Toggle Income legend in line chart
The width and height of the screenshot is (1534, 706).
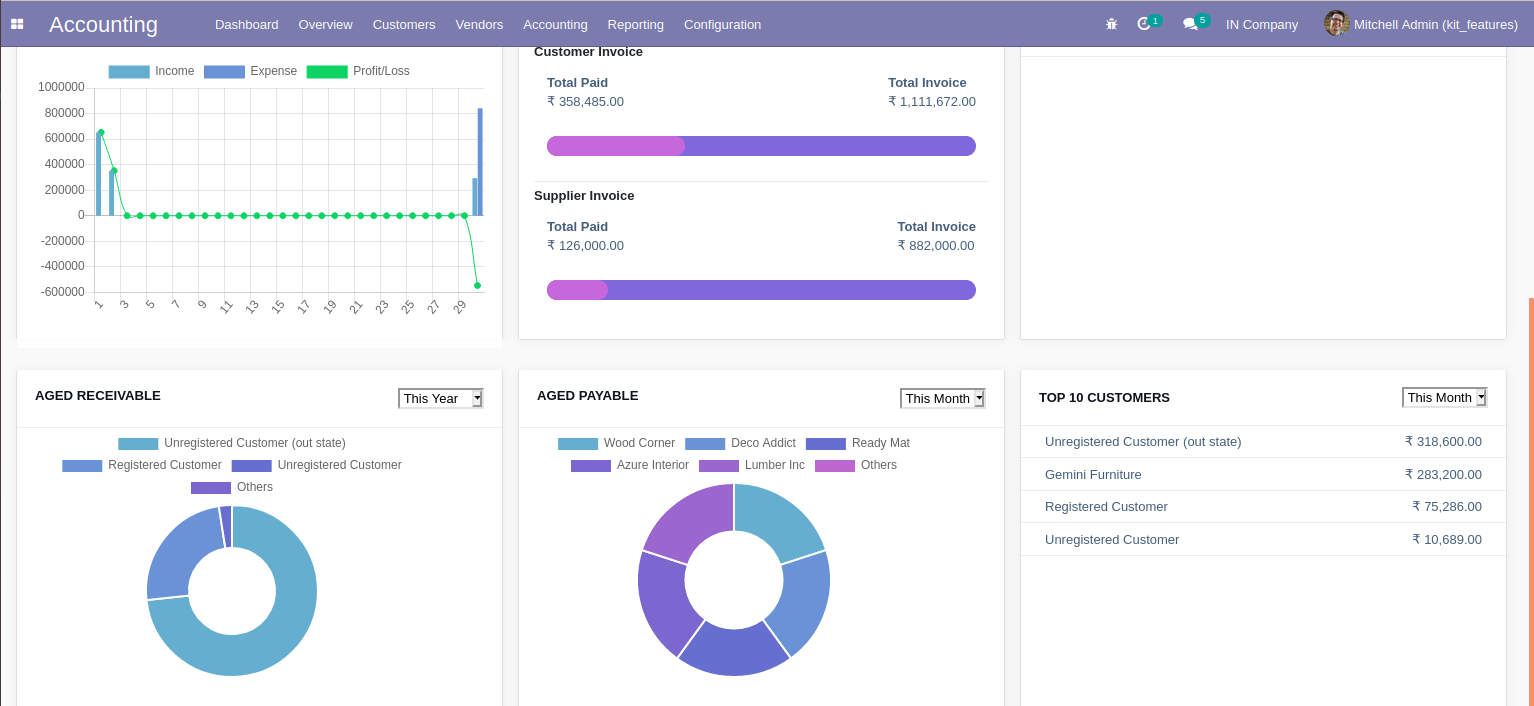click(x=152, y=71)
